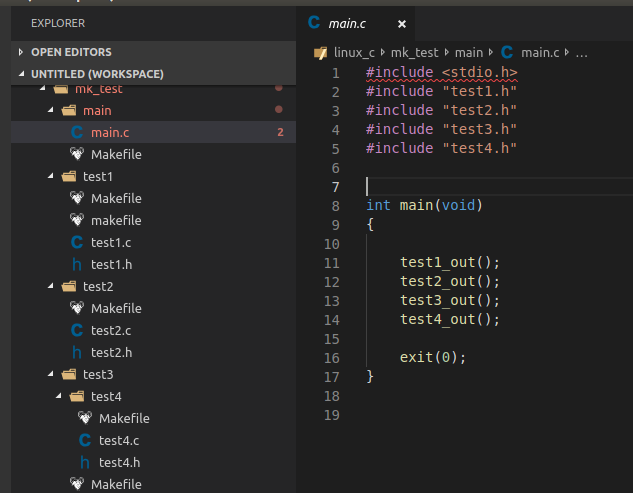Open test2.h header file
The image size is (633, 493).
(153, 352)
